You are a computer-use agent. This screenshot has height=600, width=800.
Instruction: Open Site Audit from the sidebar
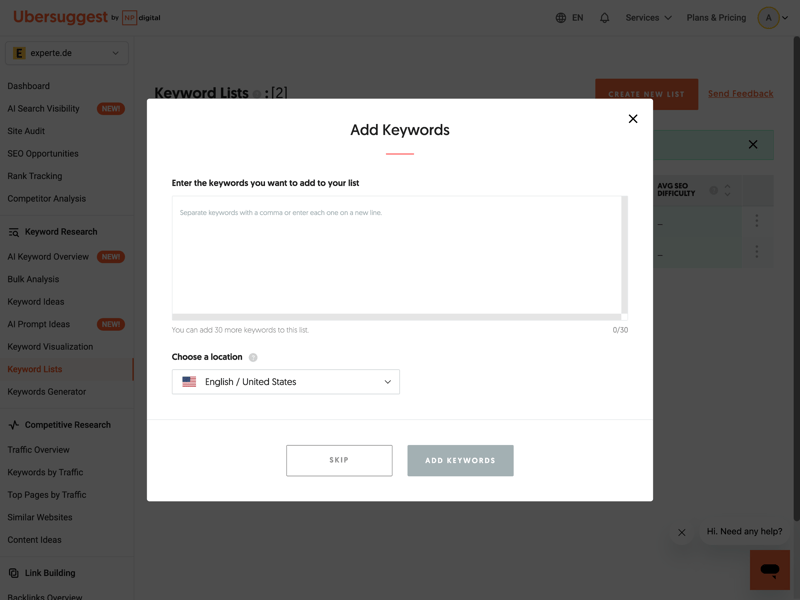click(x=26, y=131)
